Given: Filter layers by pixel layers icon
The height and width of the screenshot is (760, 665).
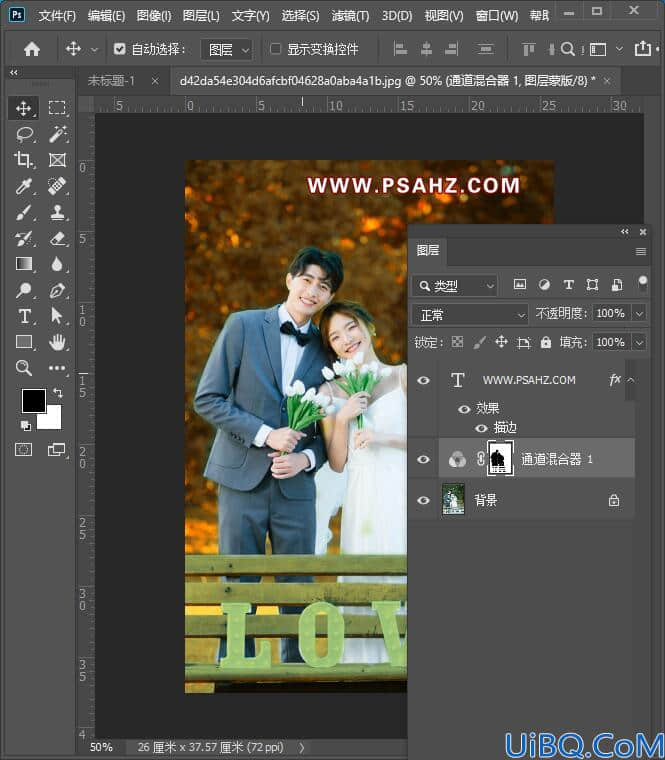Looking at the screenshot, I should 520,285.
